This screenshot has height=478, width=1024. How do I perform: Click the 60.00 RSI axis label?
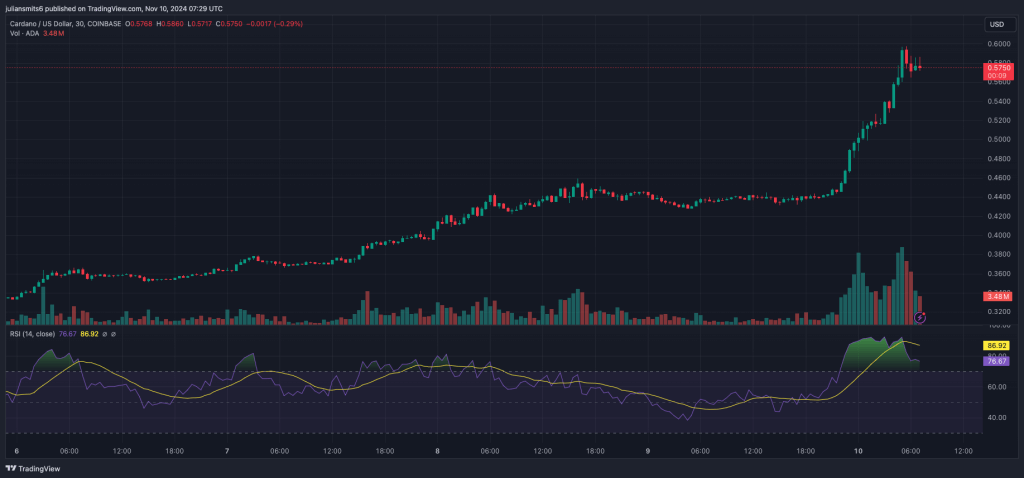point(995,387)
